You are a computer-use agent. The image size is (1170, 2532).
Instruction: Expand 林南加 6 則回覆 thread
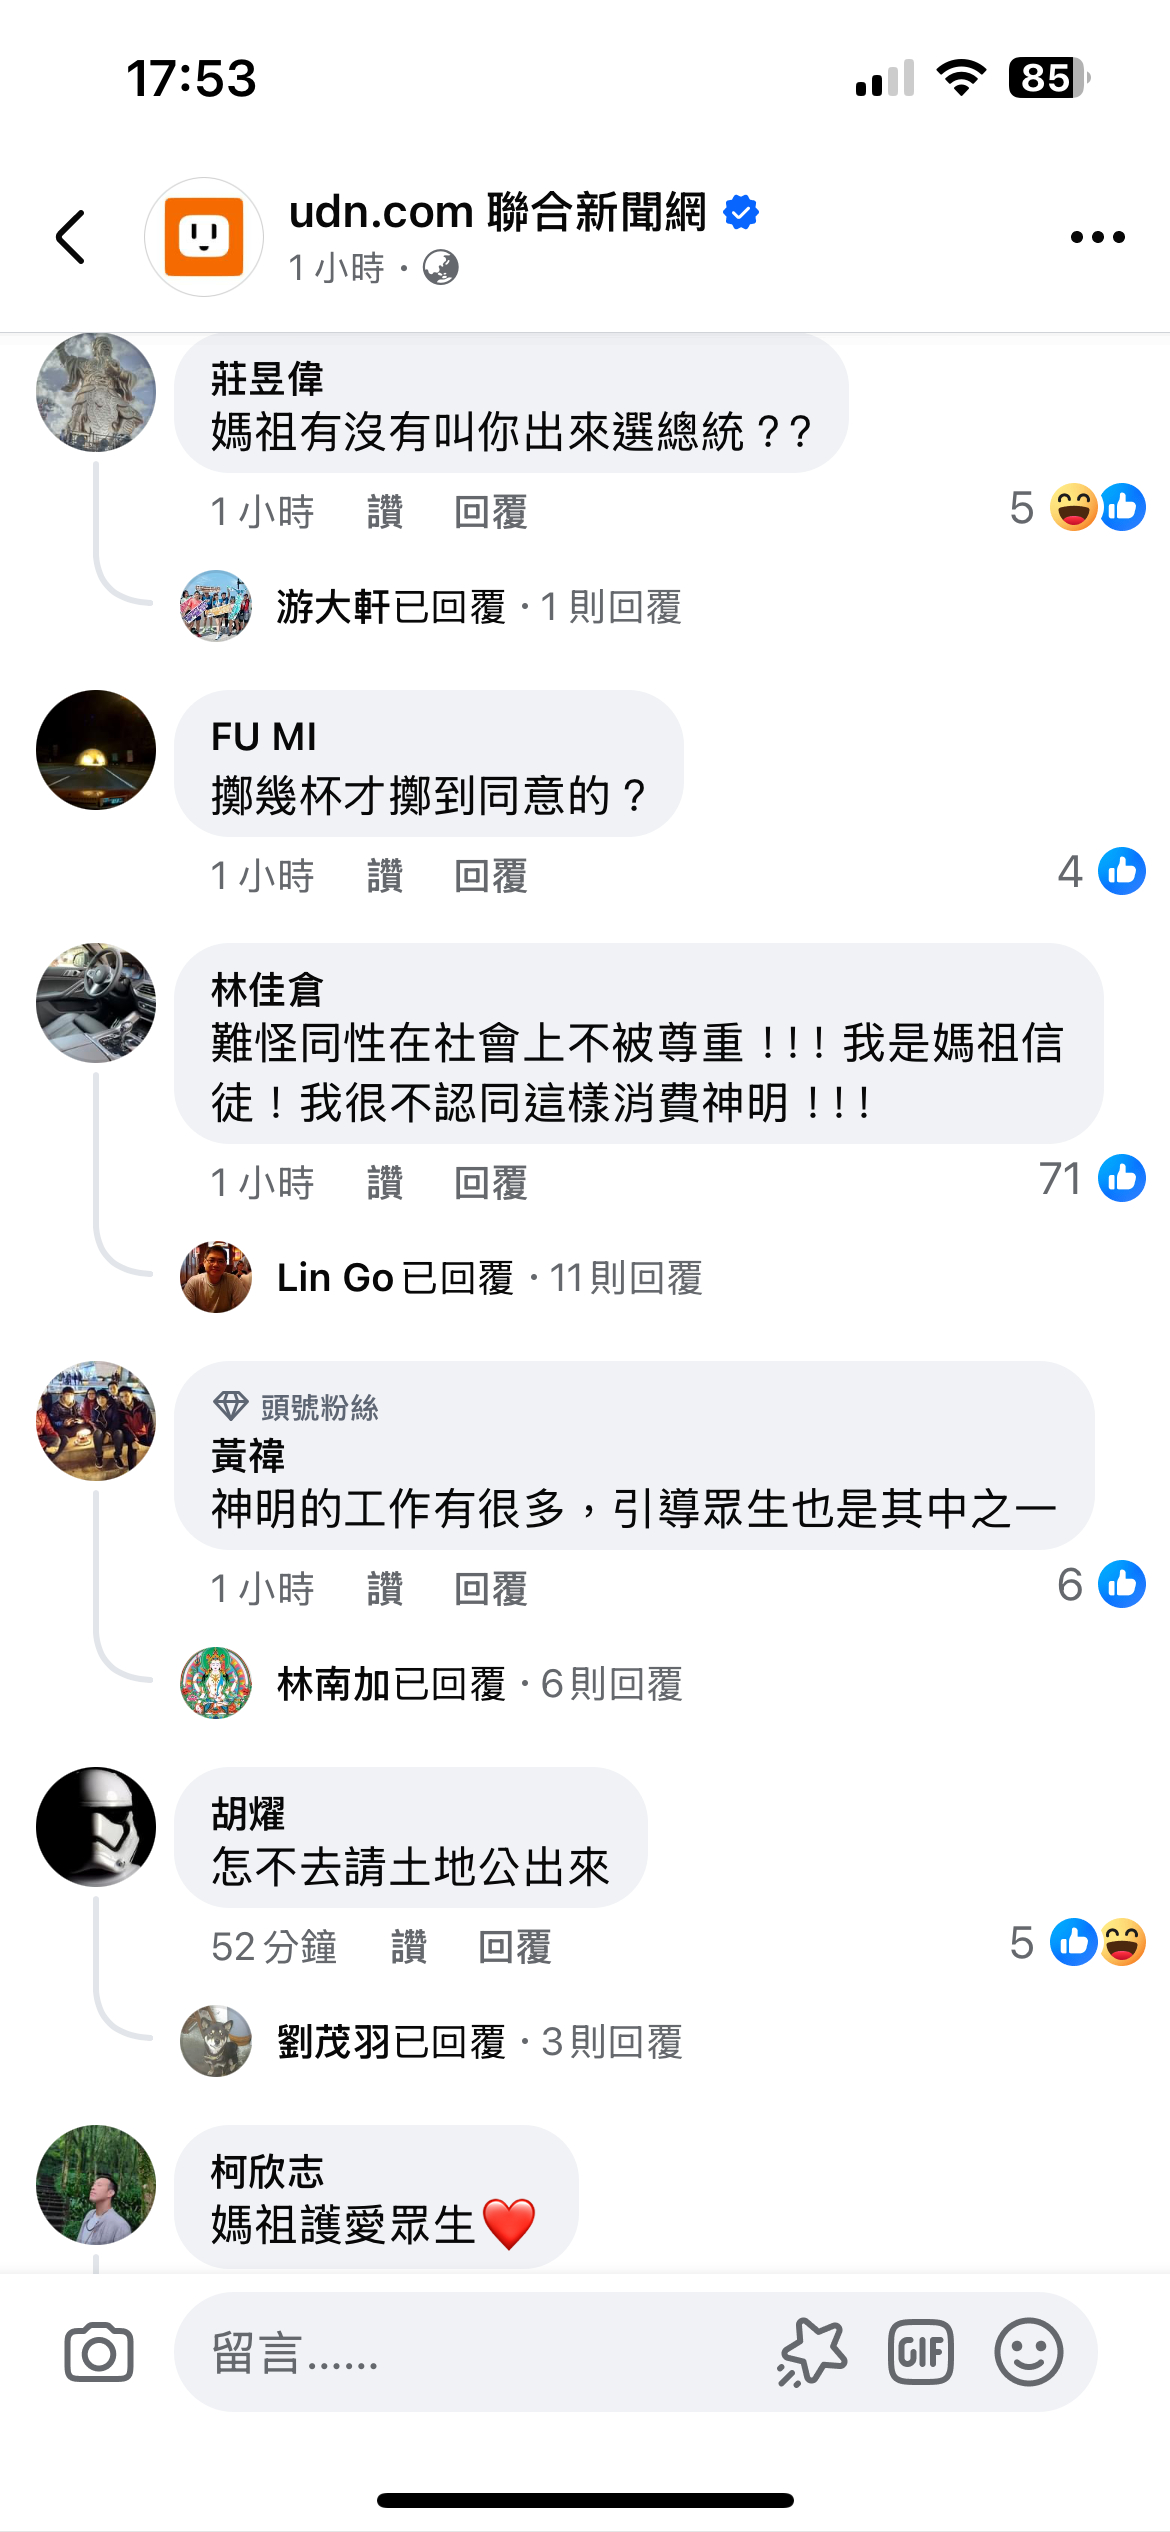tap(480, 1684)
